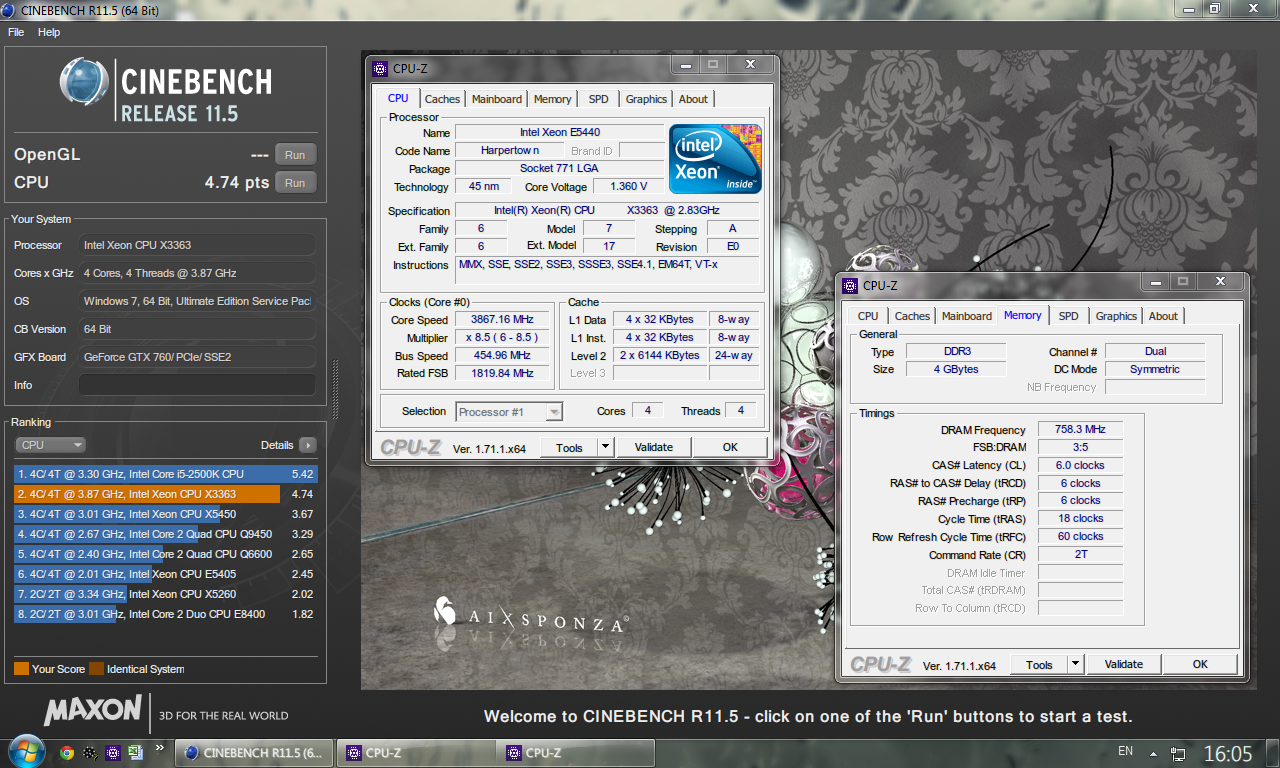
Task: Click the Rated FSB value 1819.84 MHz
Action: pyautogui.click(x=501, y=373)
